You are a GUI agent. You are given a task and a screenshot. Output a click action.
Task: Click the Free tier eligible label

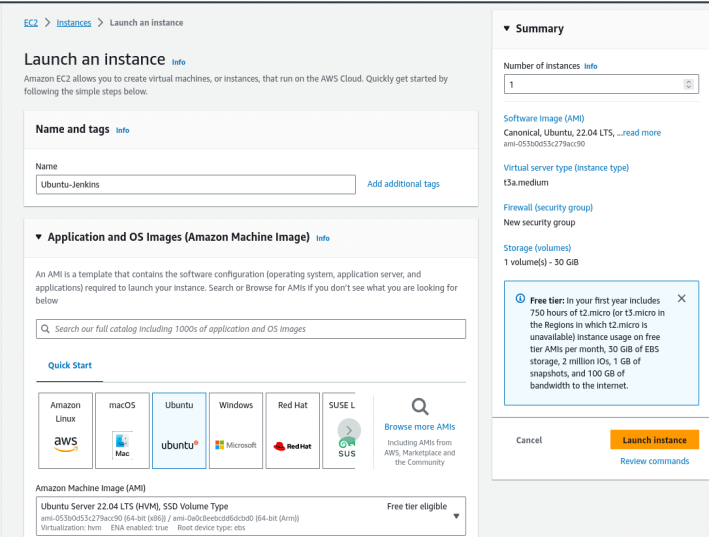[x=417, y=506]
